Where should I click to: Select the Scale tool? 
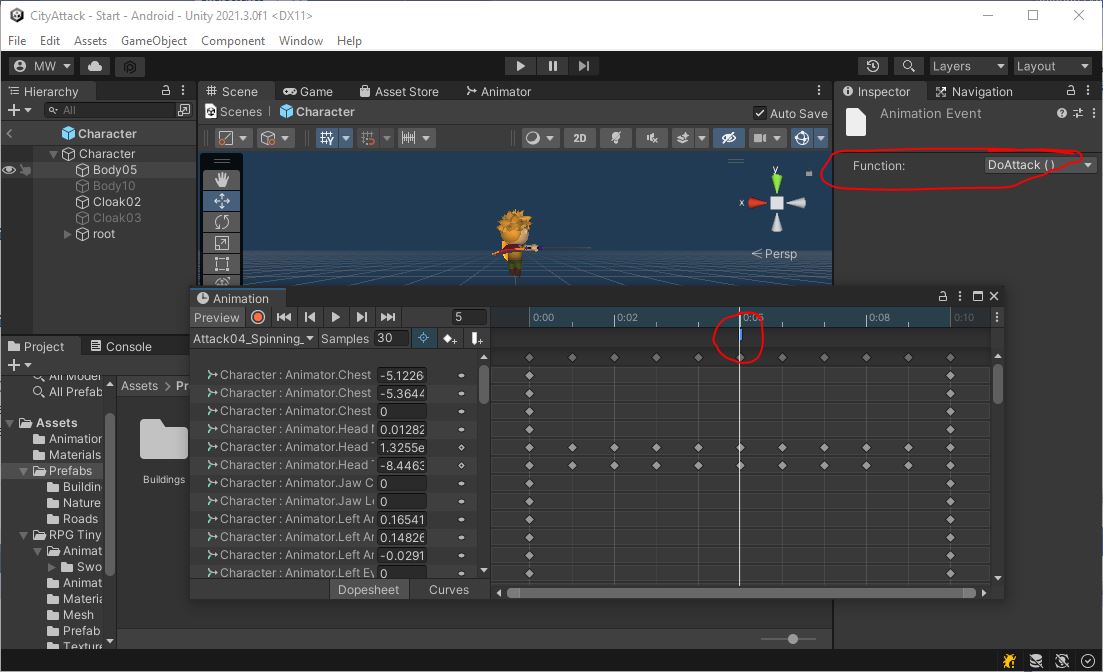[221, 243]
